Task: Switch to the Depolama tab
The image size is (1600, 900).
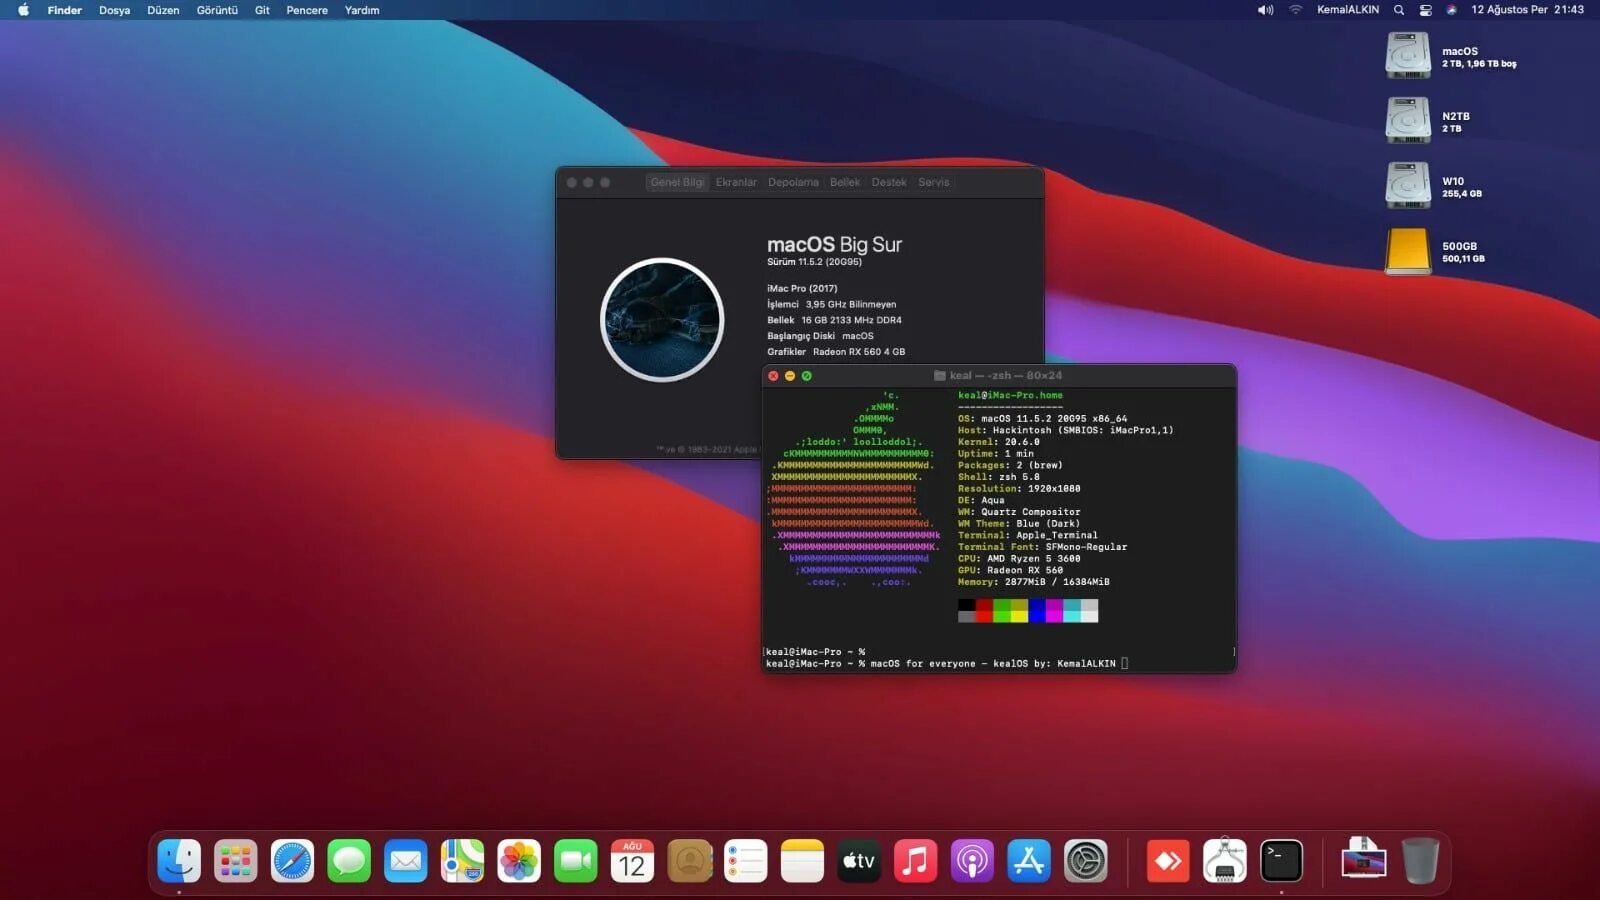Action: coord(793,182)
